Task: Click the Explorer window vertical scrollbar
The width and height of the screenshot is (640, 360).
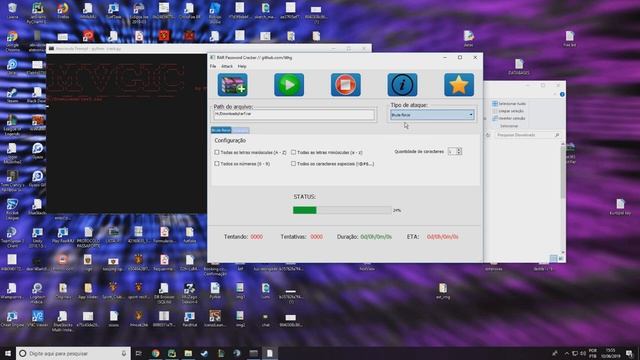Action: (563, 198)
